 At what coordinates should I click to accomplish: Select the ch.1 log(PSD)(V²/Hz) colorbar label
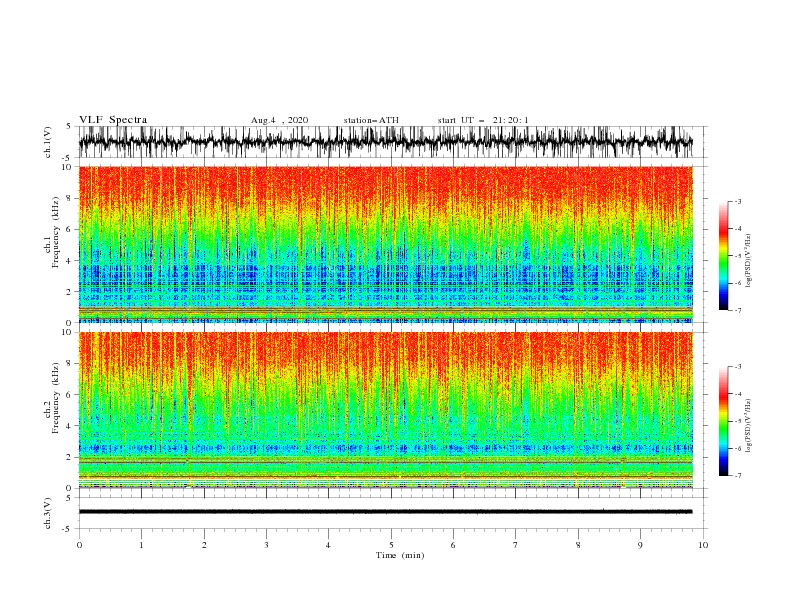point(749,261)
